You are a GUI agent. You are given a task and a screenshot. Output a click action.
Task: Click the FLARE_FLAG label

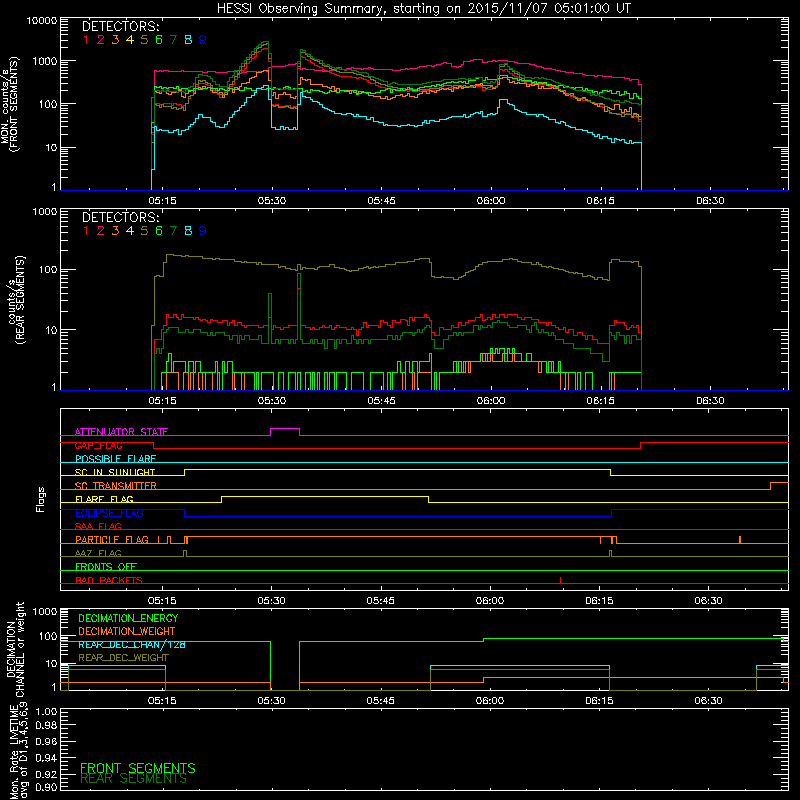tap(104, 499)
